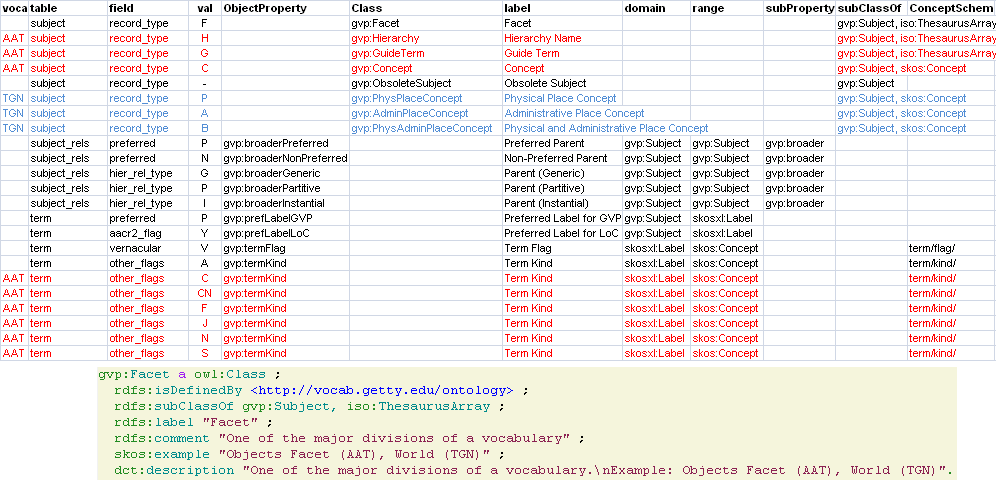Click the Preferred Label for LoC cell

click(x=561, y=233)
